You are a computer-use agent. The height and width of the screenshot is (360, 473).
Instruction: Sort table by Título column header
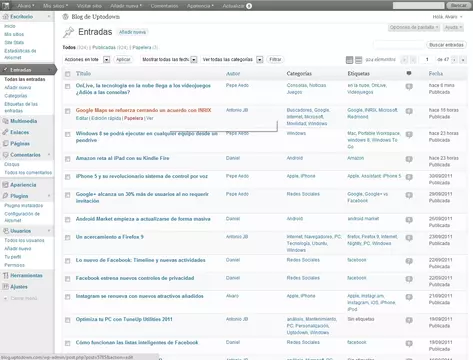(83, 74)
